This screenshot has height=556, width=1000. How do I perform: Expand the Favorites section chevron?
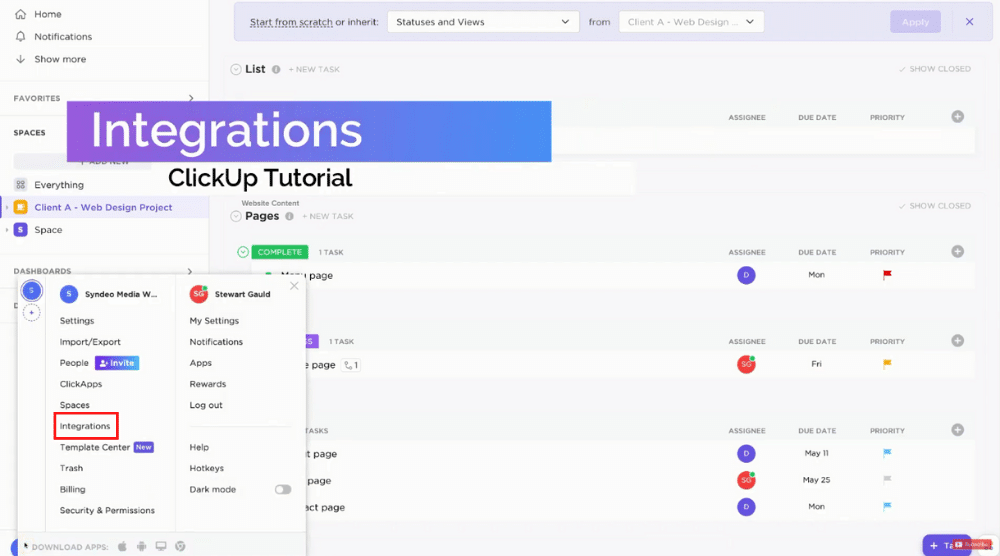click(x=191, y=98)
